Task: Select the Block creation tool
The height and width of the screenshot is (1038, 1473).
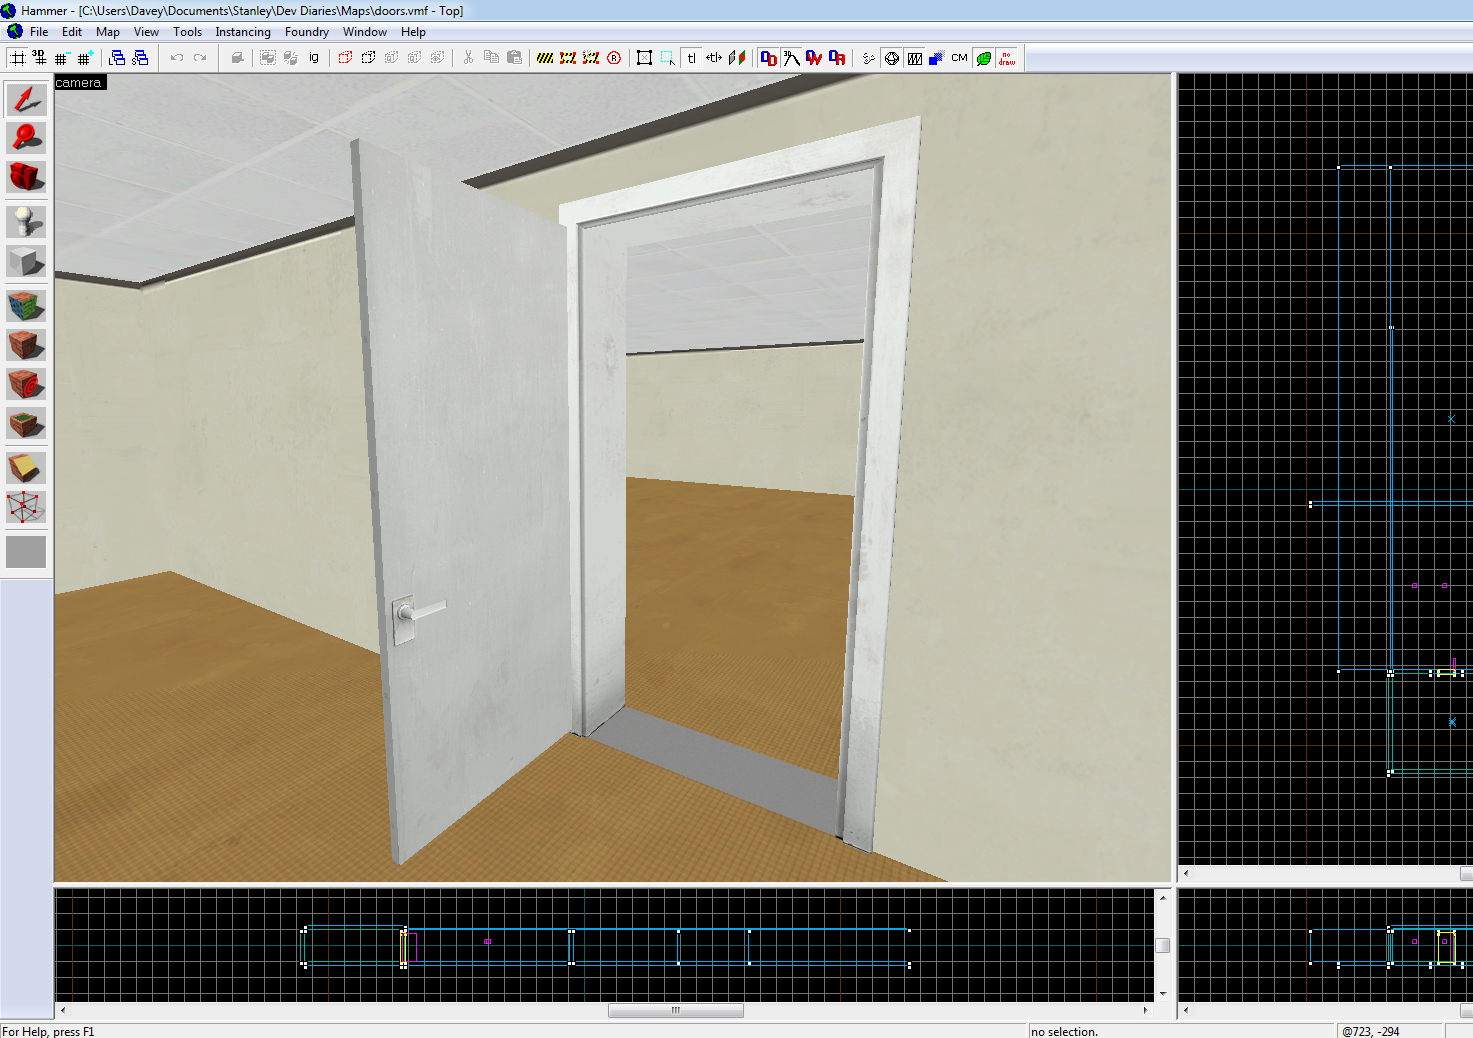Action: pos(26,261)
